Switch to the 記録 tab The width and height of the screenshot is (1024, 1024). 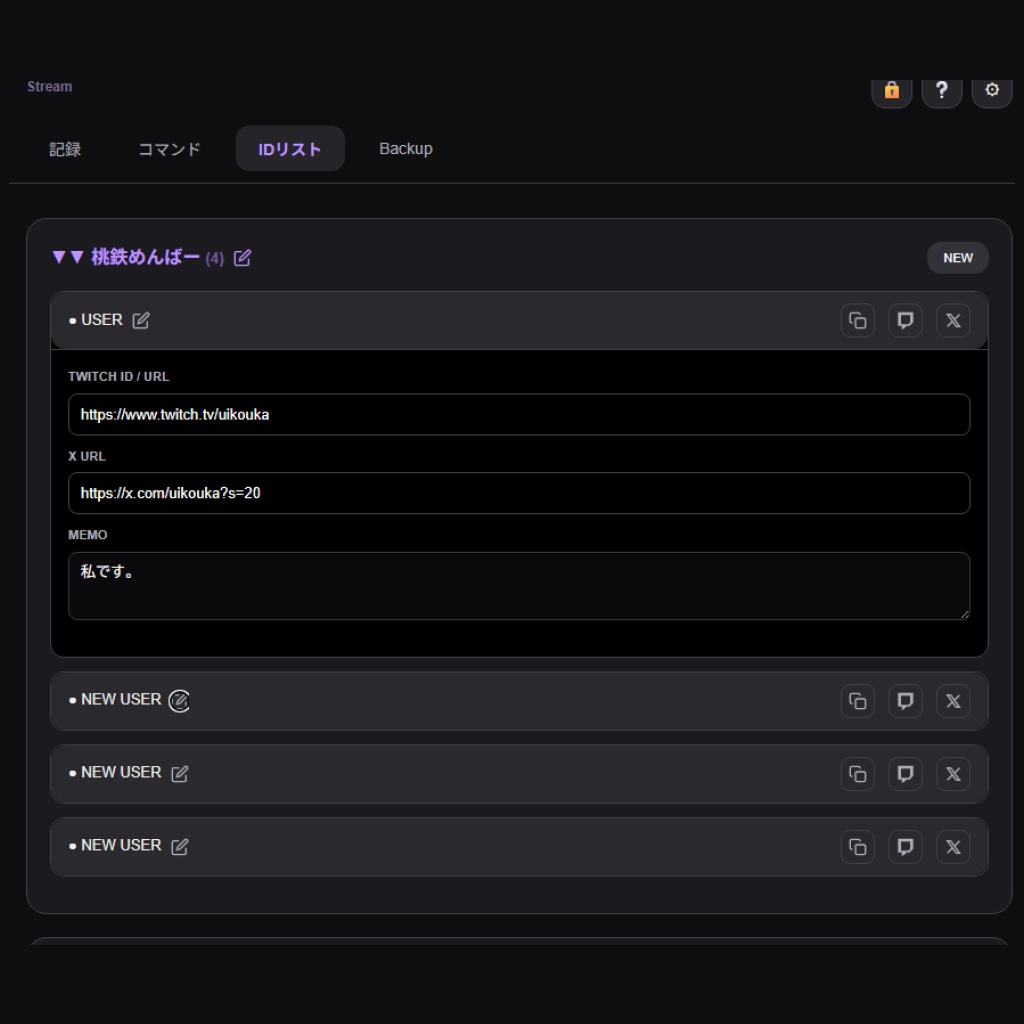click(65, 148)
